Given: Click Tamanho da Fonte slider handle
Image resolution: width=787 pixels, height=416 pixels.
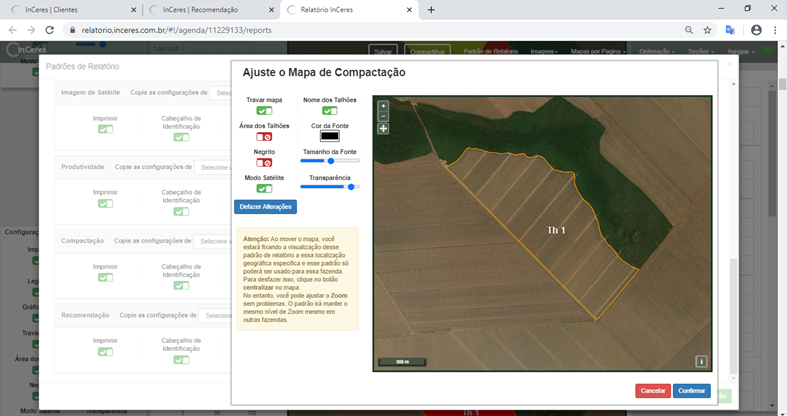Looking at the screenshot, I should coord(331,161).
